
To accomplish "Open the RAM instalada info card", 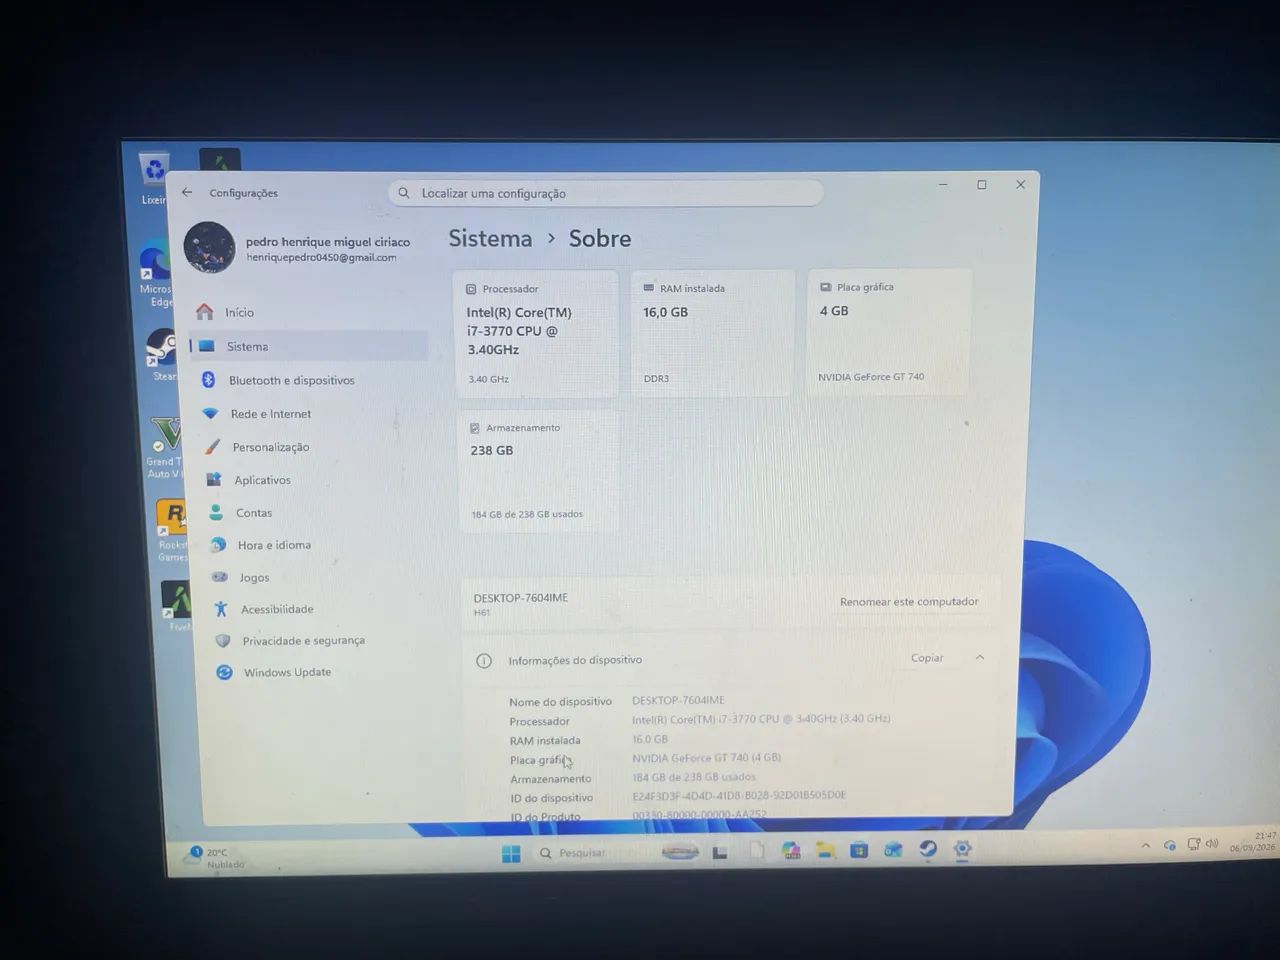I will [714, 333].
